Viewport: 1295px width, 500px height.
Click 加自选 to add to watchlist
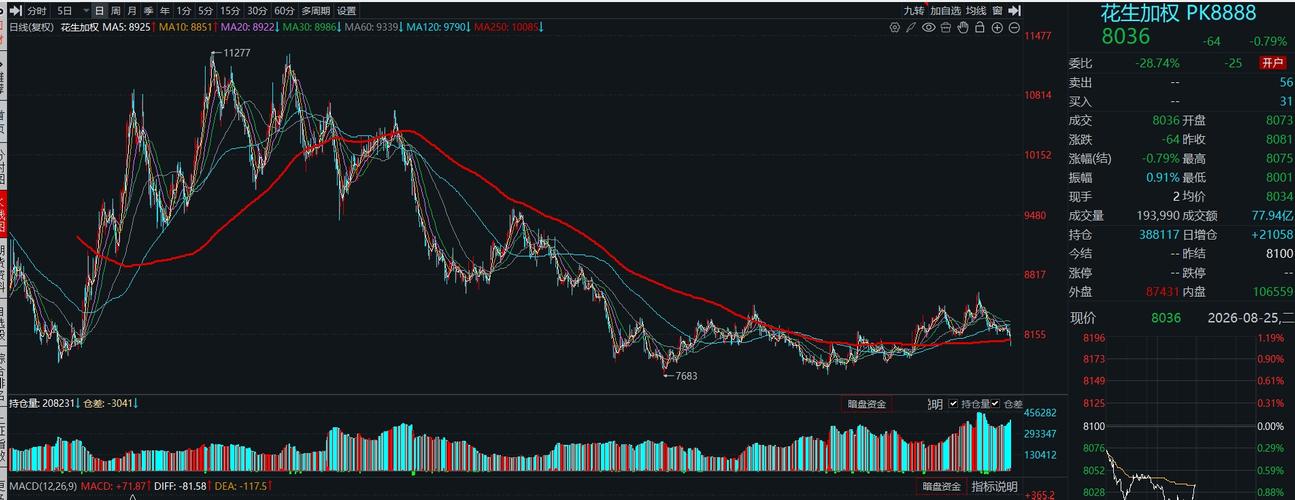pos(945,10)
